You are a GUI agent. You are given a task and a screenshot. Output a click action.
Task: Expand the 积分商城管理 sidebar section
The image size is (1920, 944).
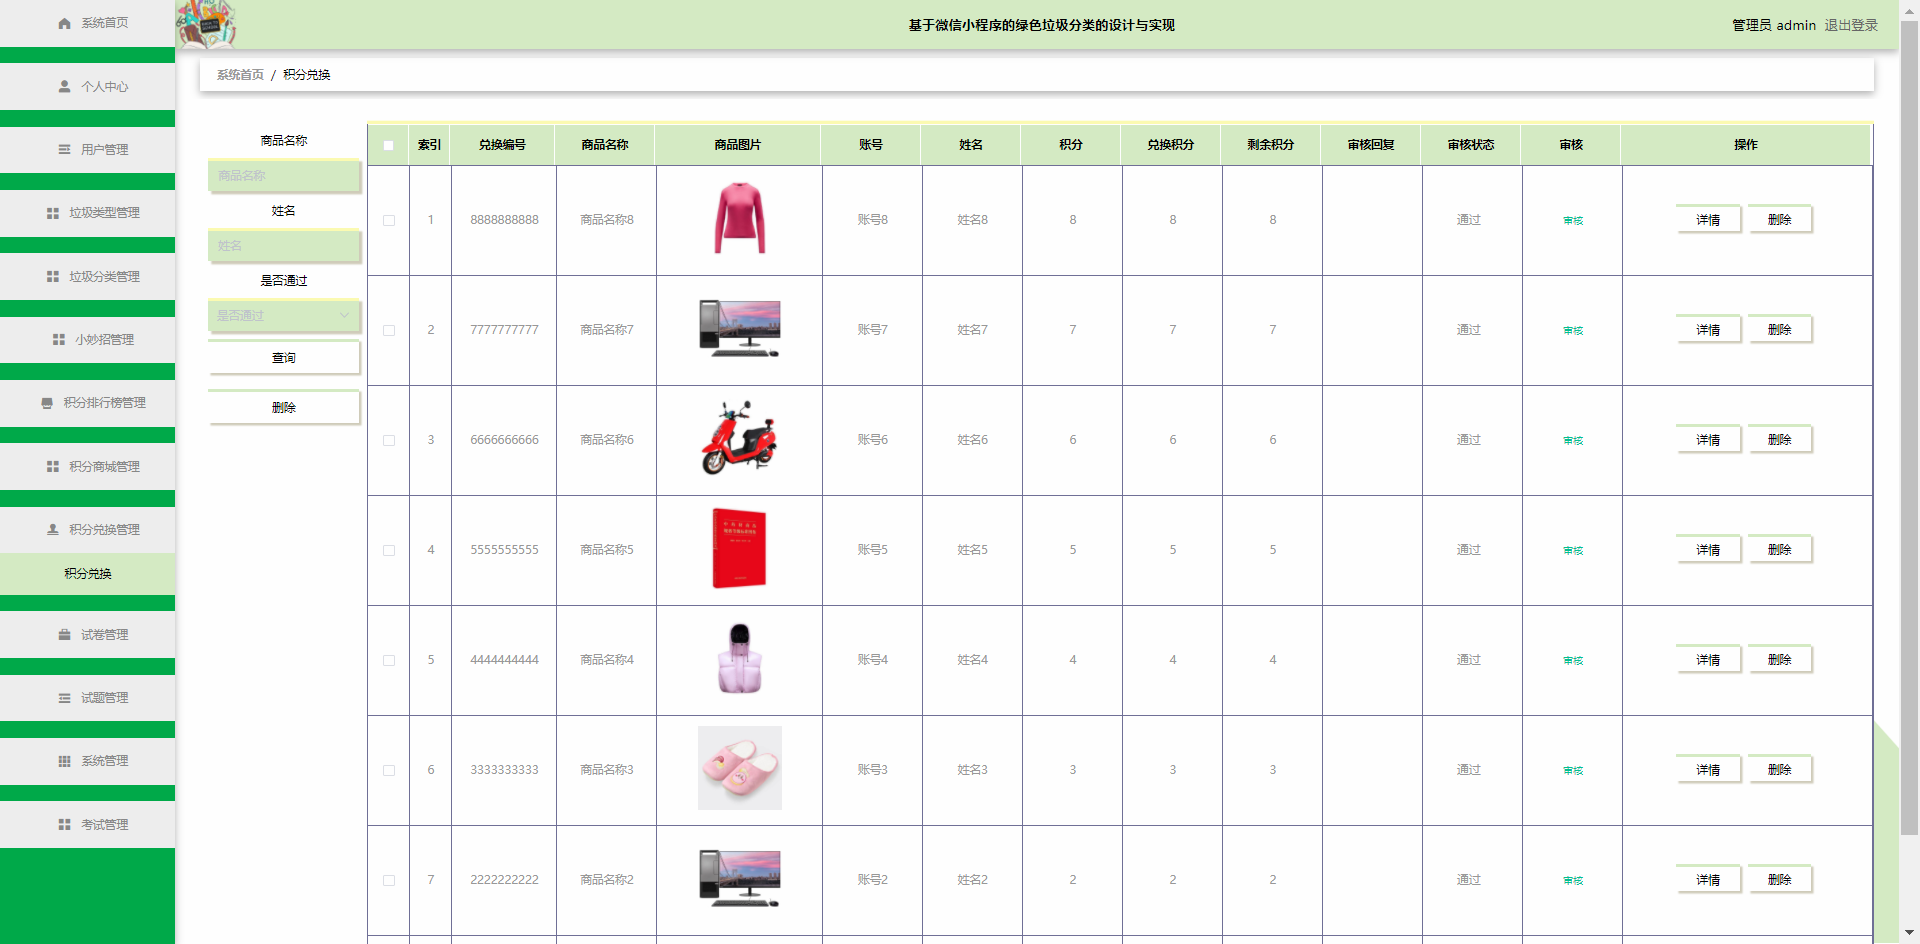point(88,467)
